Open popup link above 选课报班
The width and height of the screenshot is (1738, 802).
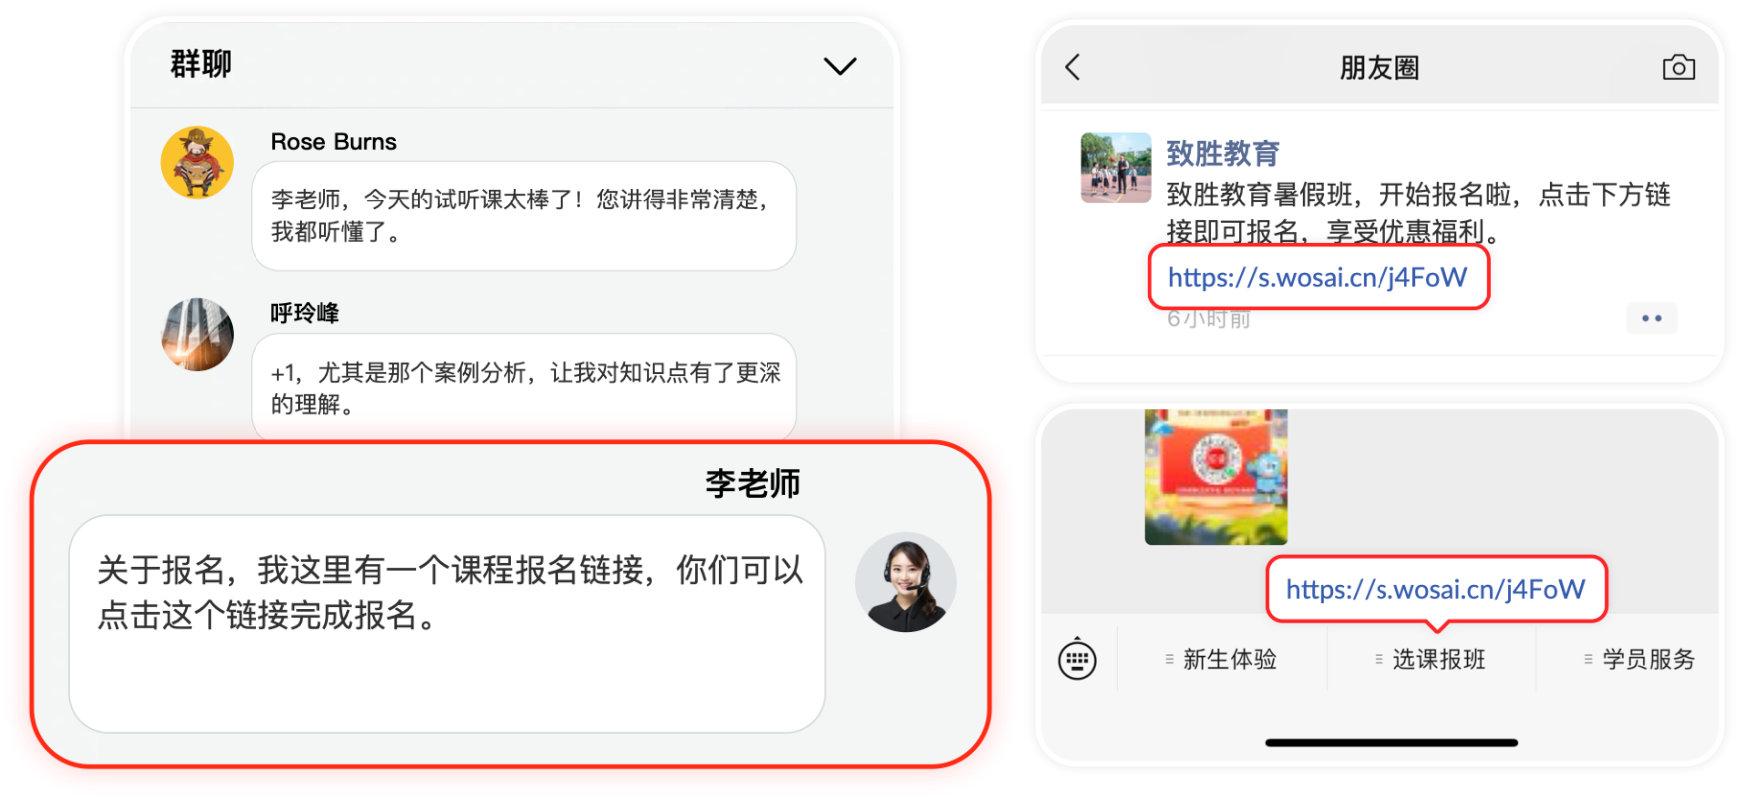click(x=1435, y=589)
